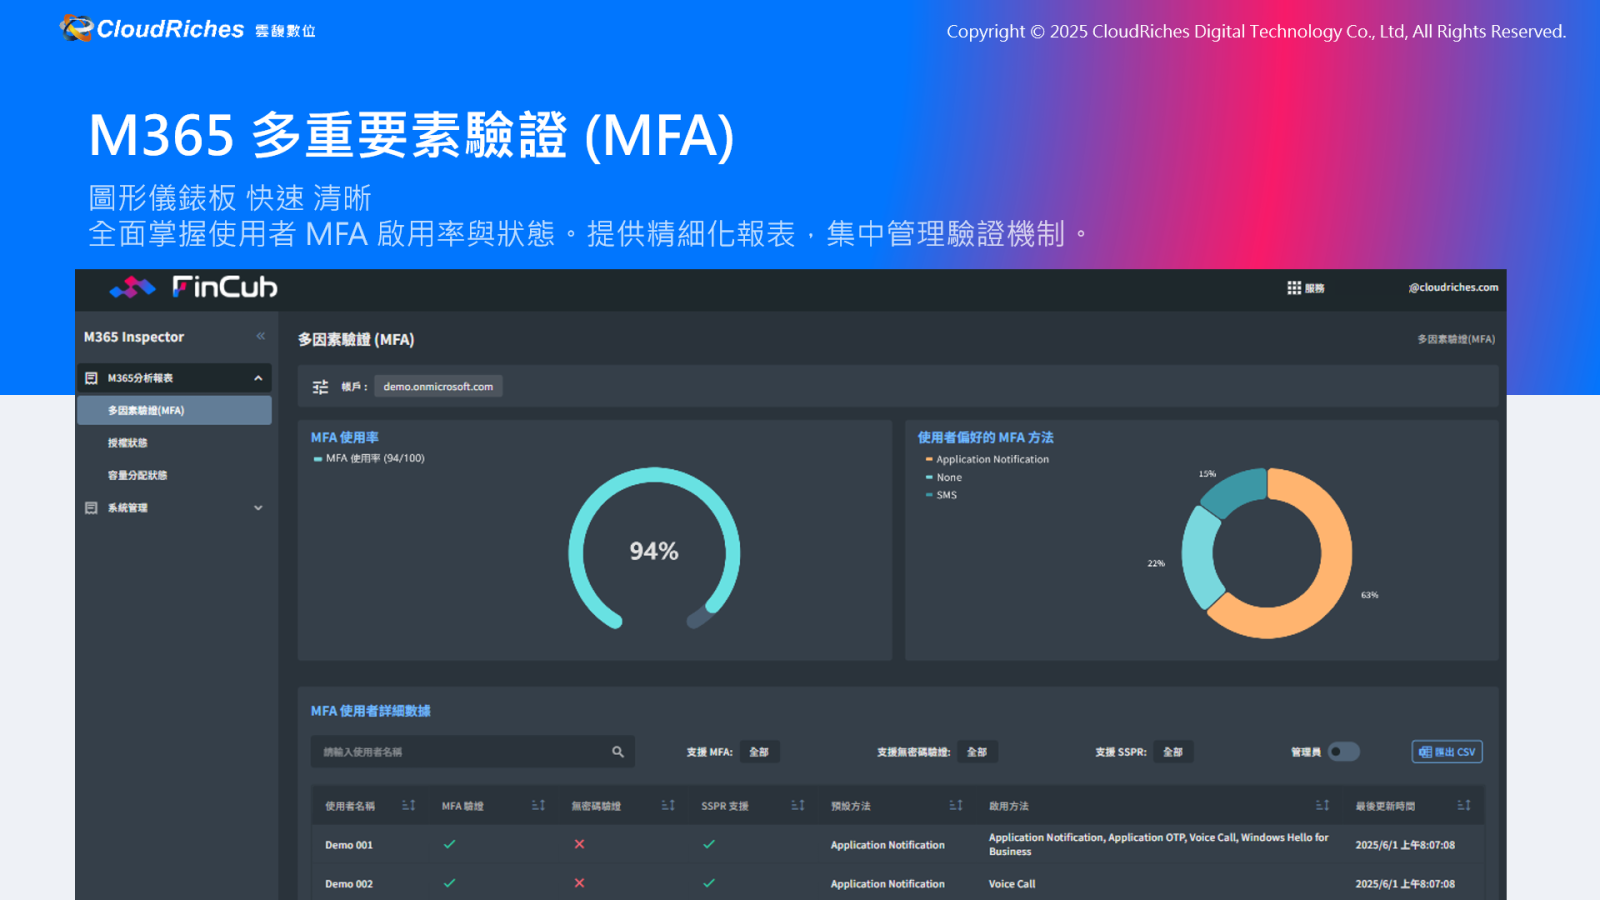Toggle the 管理員 switch

coord(1344,752)
